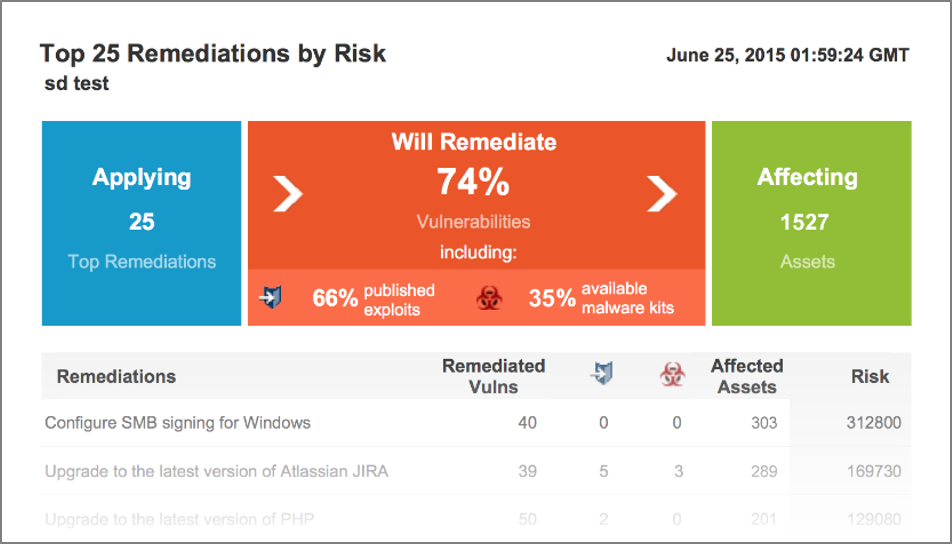The image size is (952, 544).
Task: Select the green Affecting 1527 Assets tile
Action: coord(811,223)
